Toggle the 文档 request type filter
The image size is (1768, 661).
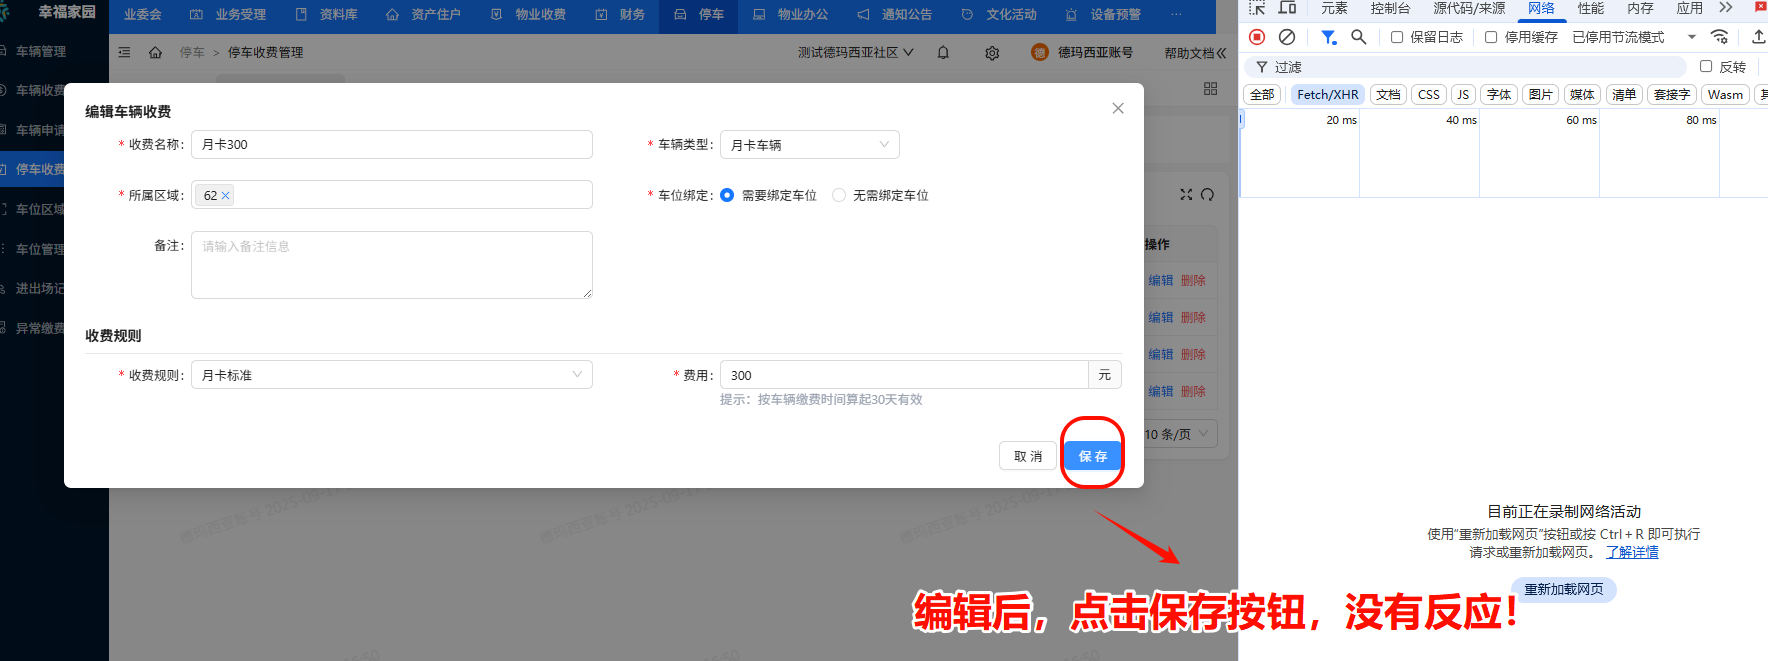1388,95
